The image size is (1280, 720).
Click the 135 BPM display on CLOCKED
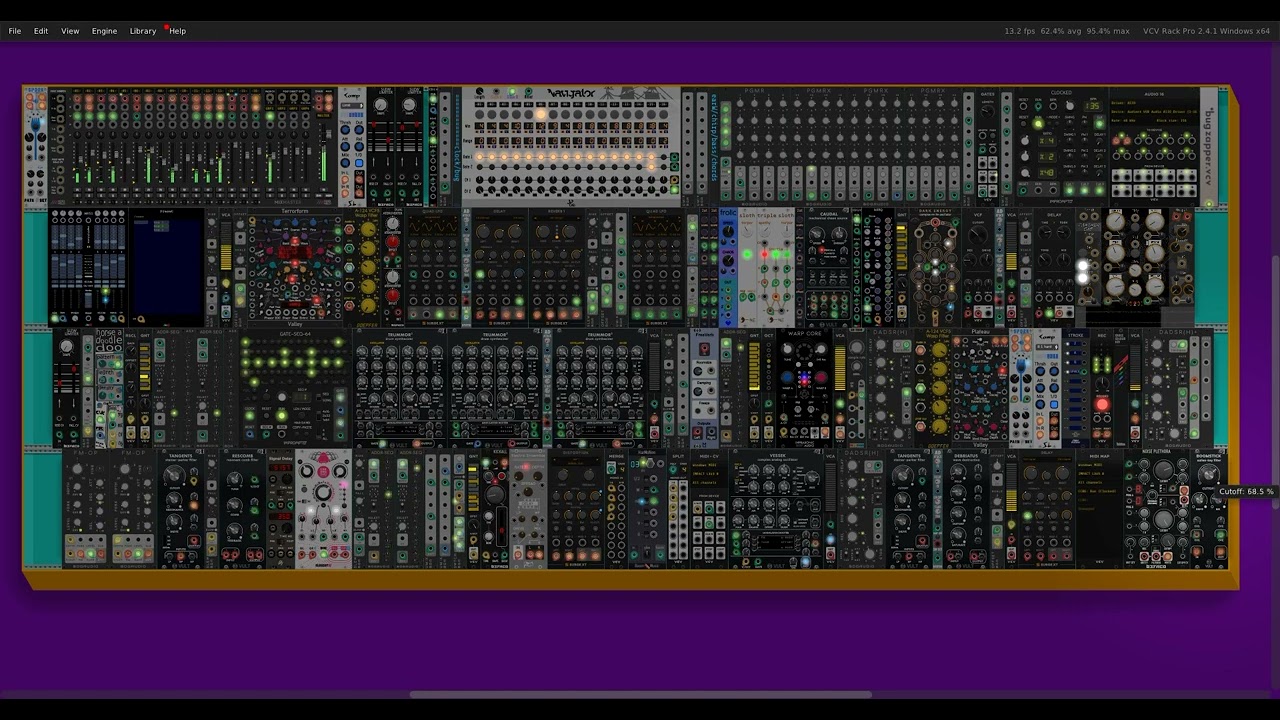pos(1093,105)
